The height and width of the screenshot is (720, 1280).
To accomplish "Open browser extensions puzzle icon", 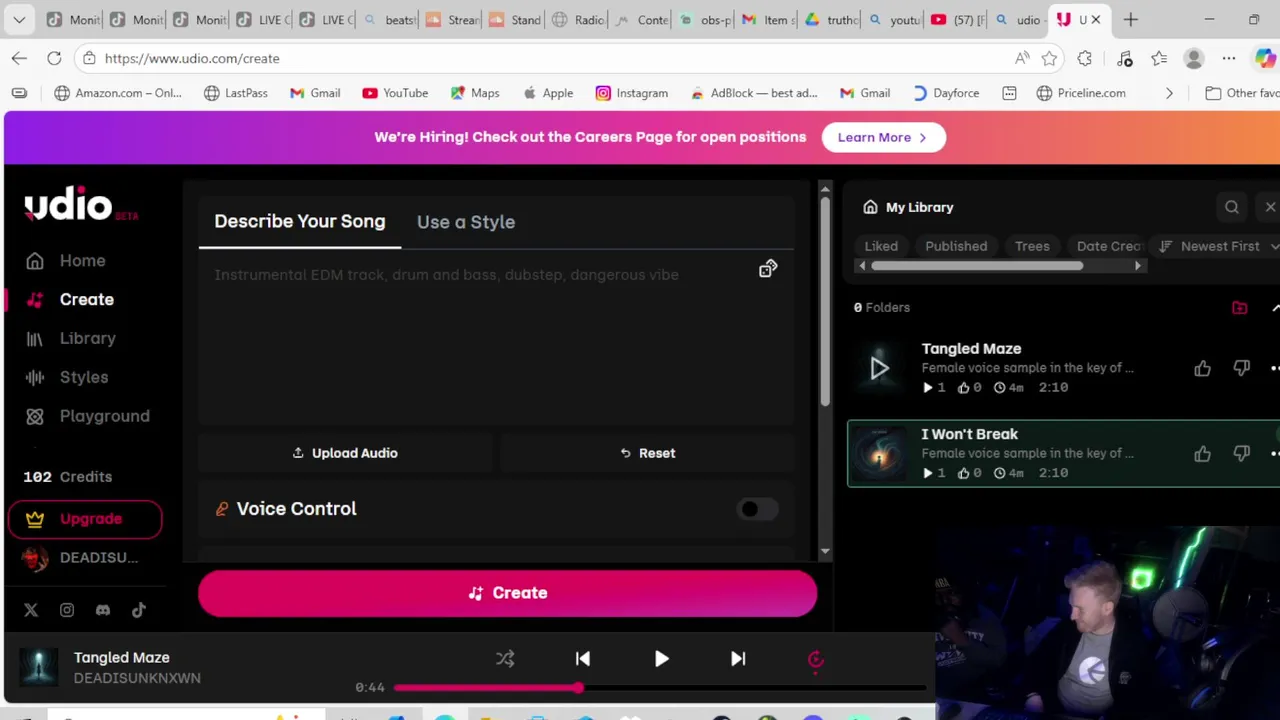I will click(x=1085, y=58).
